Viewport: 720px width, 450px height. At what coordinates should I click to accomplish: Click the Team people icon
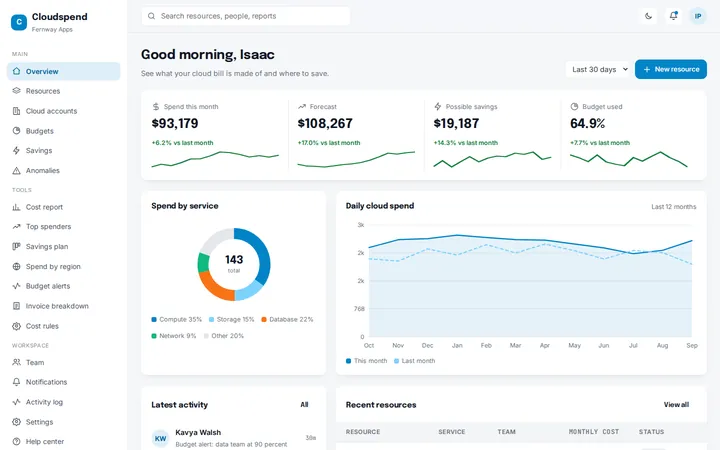click(17, 362)
